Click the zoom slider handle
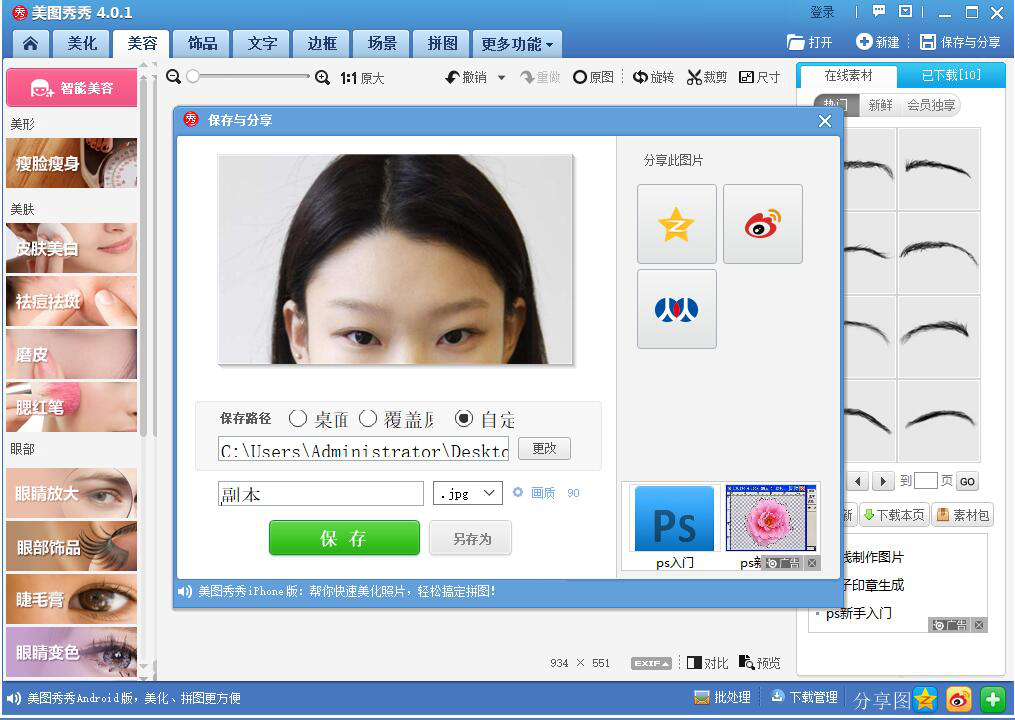1015x720 pixels. [193, 76]
